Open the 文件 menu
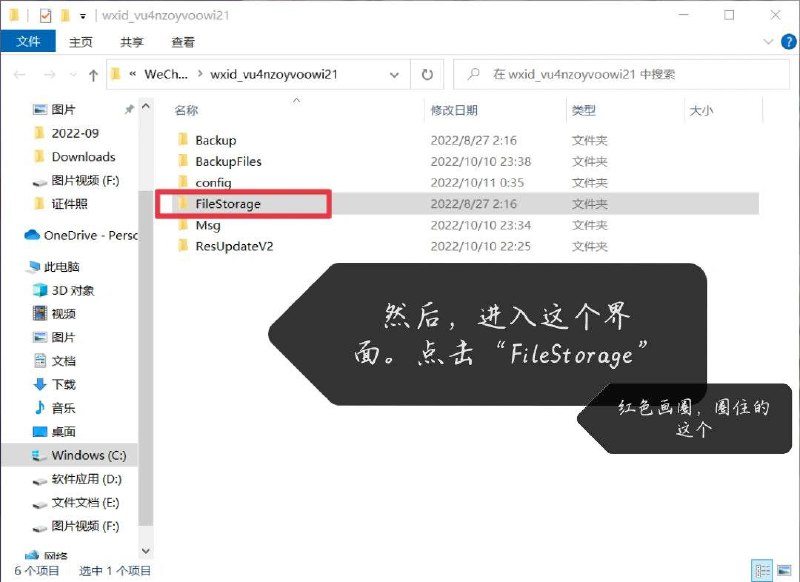800x582 pixels. 29,43
